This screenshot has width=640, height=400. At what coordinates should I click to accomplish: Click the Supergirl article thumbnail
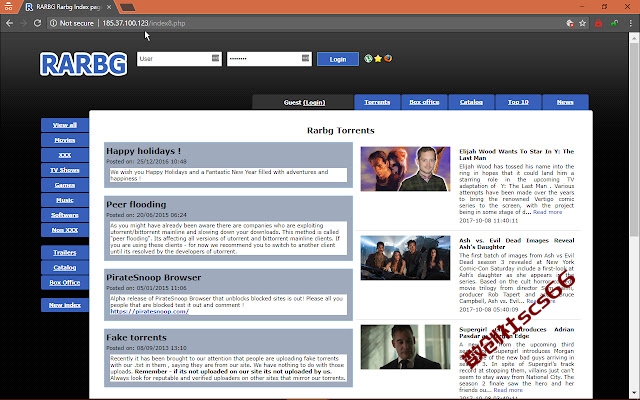point(405,347)
